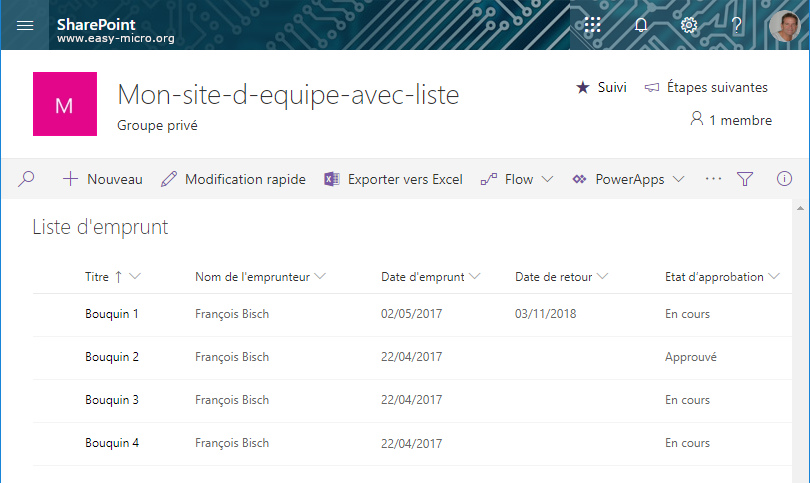Open Date de retour column dropdown
Image resolution: width=810 pixels, height=483 pixels.
point(602,276)
